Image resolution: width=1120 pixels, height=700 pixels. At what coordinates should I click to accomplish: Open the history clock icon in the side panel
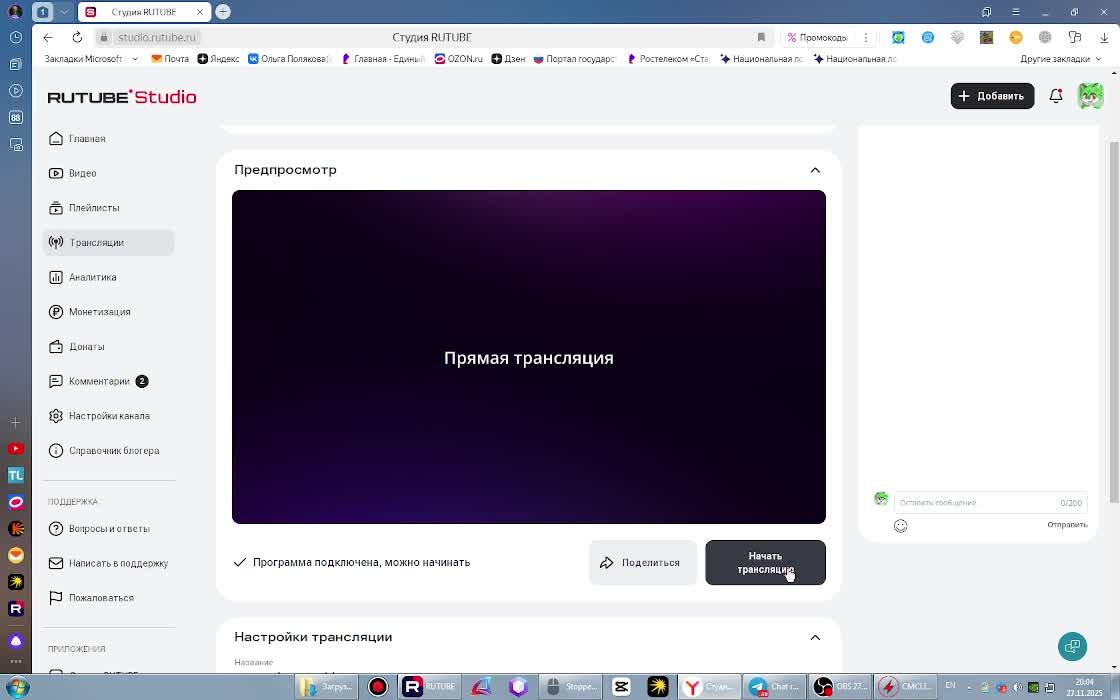[x=16, y=37]
